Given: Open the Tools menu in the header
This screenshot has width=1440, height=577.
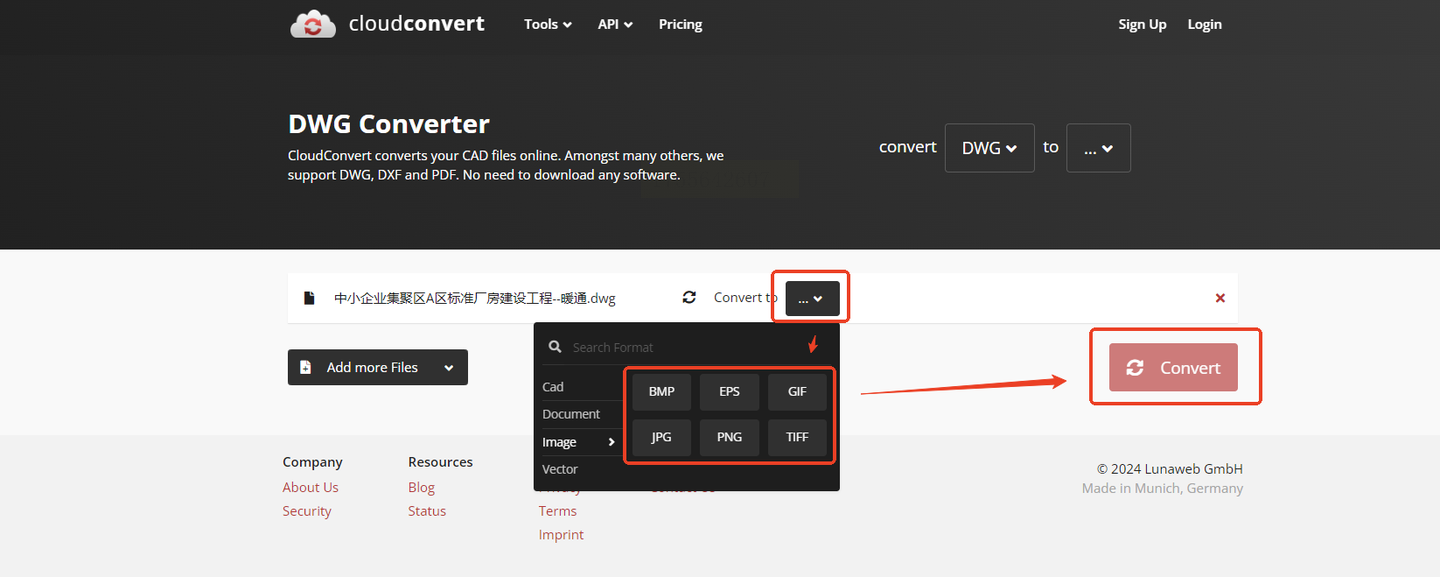Looking at the screenshot, I should pyautogui.click(x=548, y=24).
